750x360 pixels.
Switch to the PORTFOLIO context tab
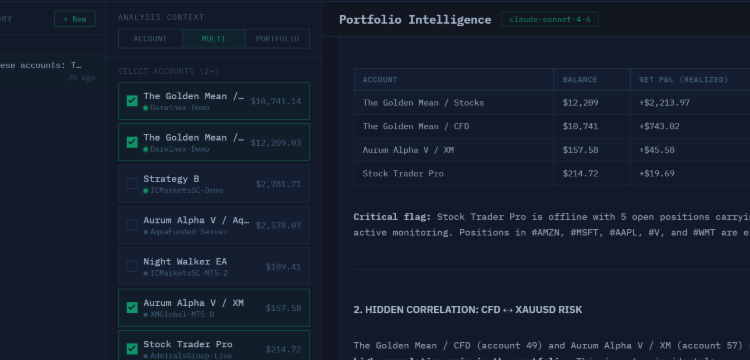[277, 39]
